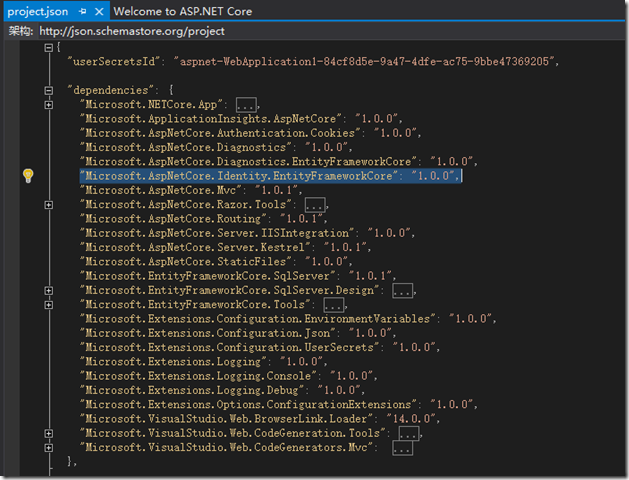The image size is (629, 480).
Task: Click the "dependencies" key
Action: tap(110, 90)
